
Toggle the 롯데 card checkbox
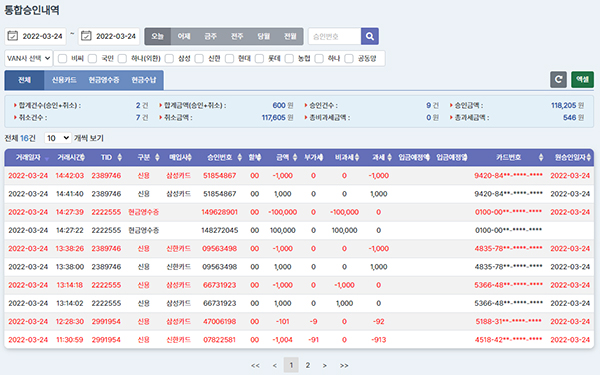[259, 59]
